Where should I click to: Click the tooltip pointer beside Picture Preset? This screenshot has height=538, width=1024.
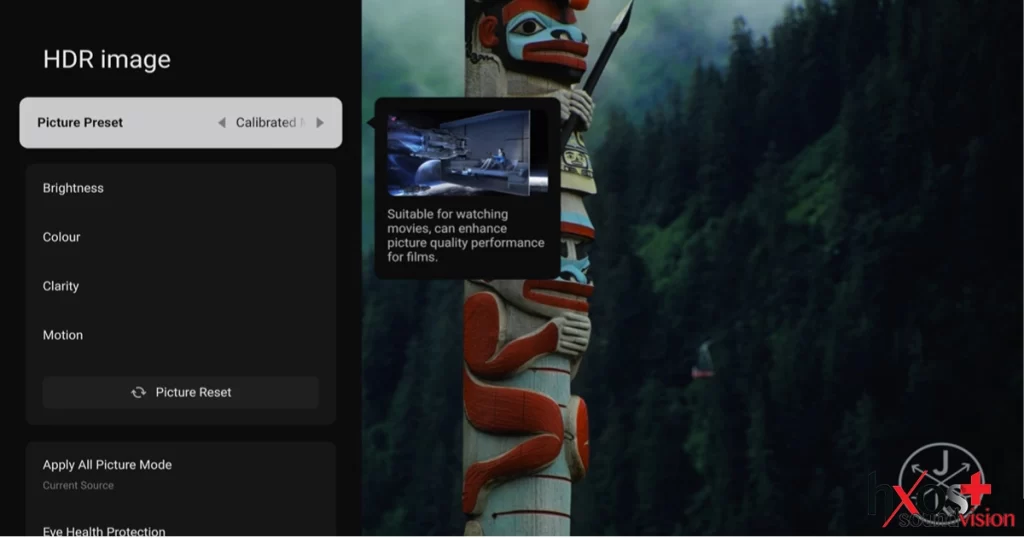coord(371,122)
